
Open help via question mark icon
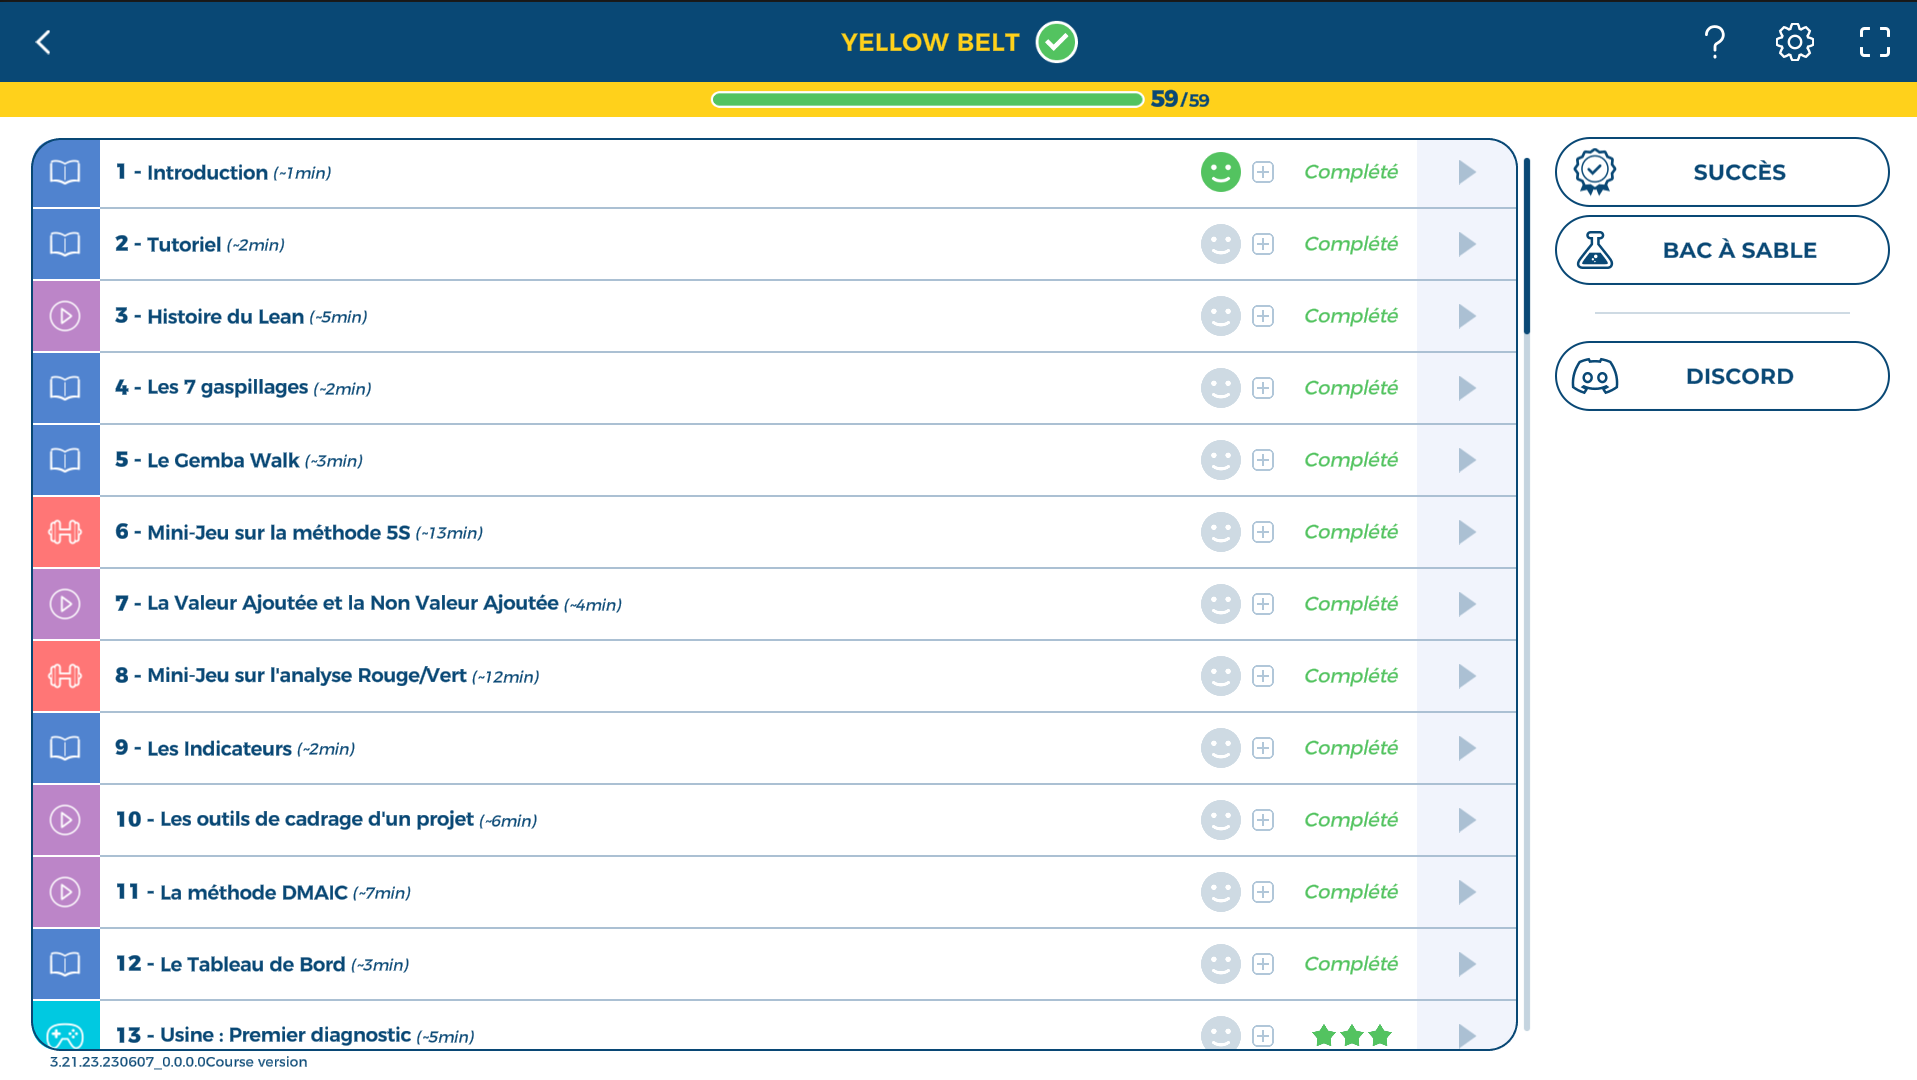[1714, 42]
